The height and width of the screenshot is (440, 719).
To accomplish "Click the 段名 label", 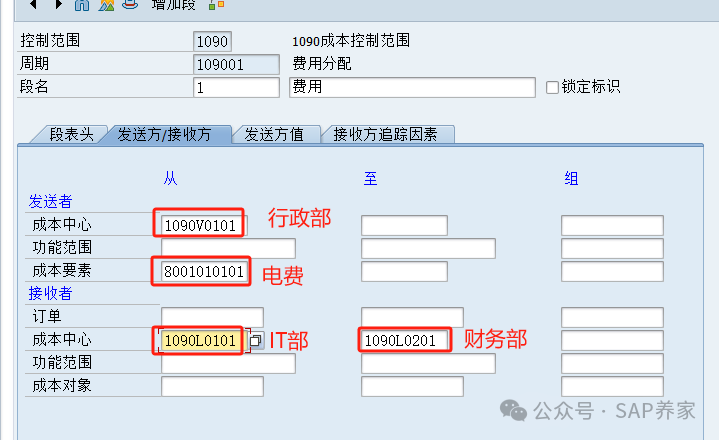I will coord(34,86).
